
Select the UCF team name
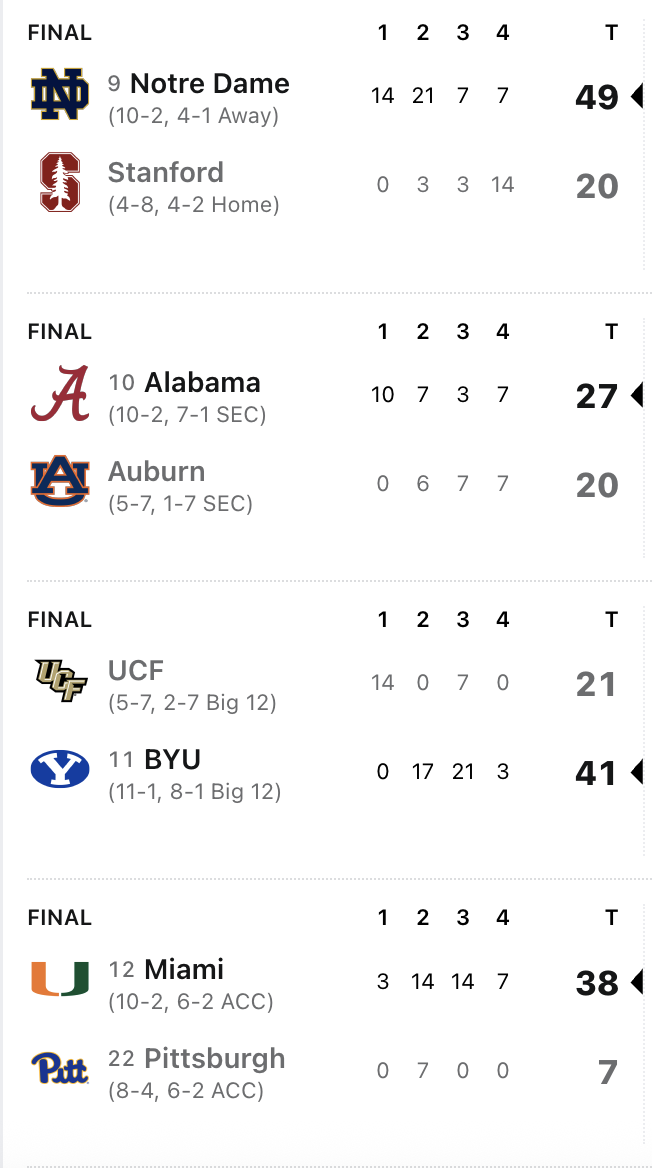136,670
